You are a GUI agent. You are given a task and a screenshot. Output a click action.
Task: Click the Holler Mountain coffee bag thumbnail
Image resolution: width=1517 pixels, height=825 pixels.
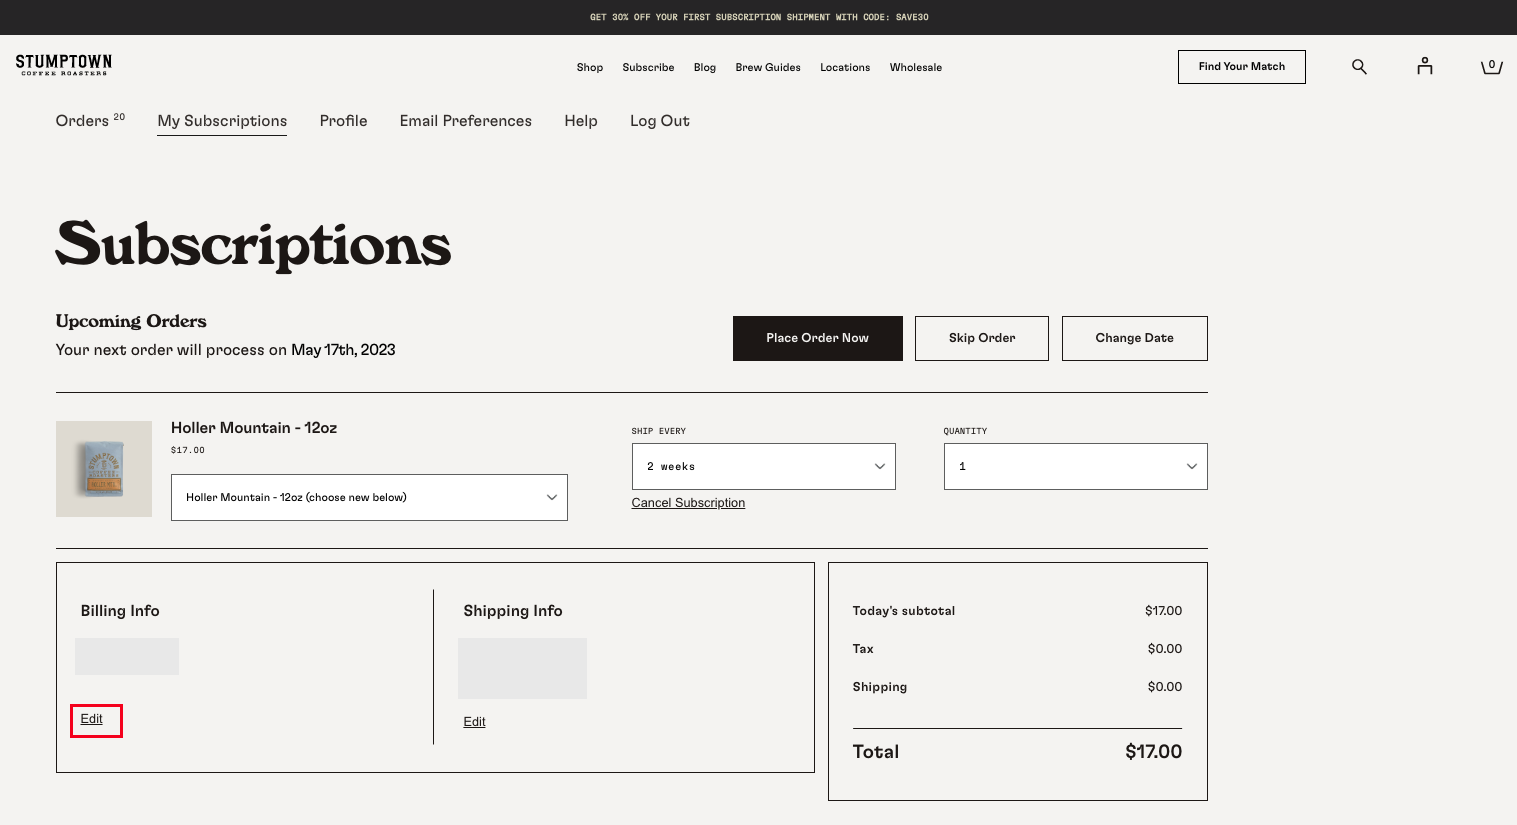104,469
